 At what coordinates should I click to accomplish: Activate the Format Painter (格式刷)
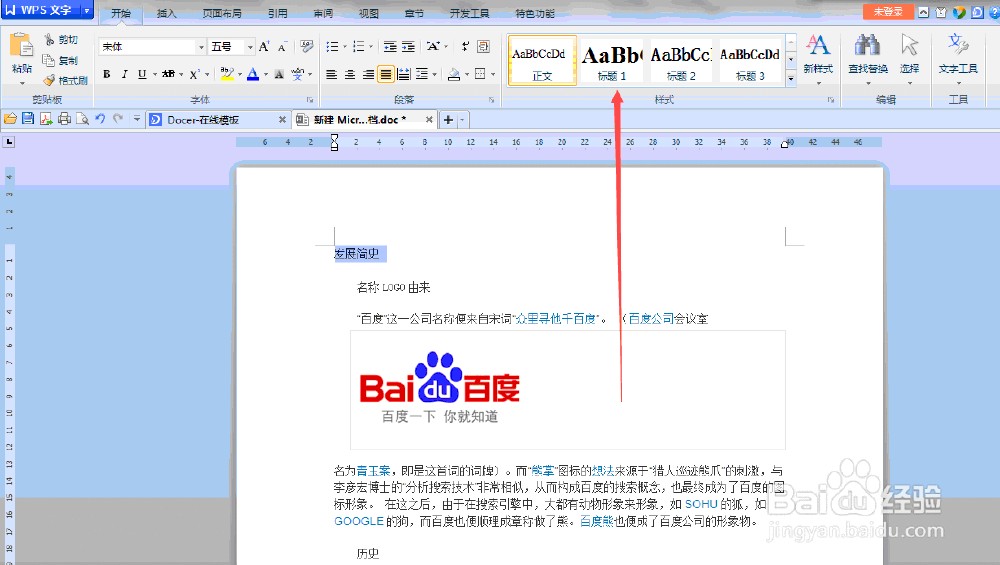point(65,80)
